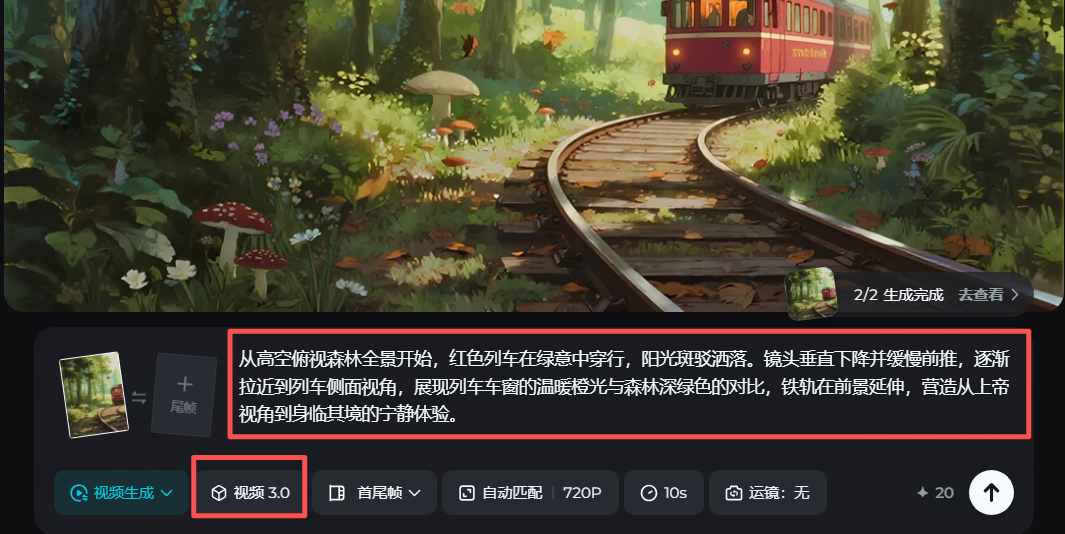Expand the 首尾帧 frame mode dropdown
The image size is (1065, 534).
click(374, 493)
